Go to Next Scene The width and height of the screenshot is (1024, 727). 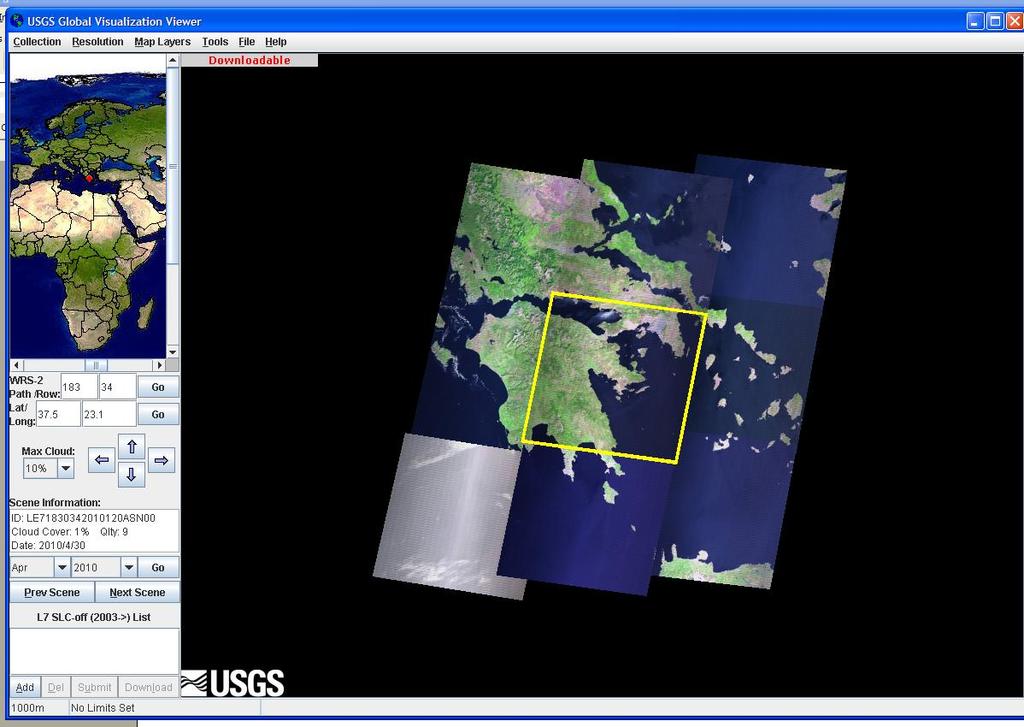137,592
